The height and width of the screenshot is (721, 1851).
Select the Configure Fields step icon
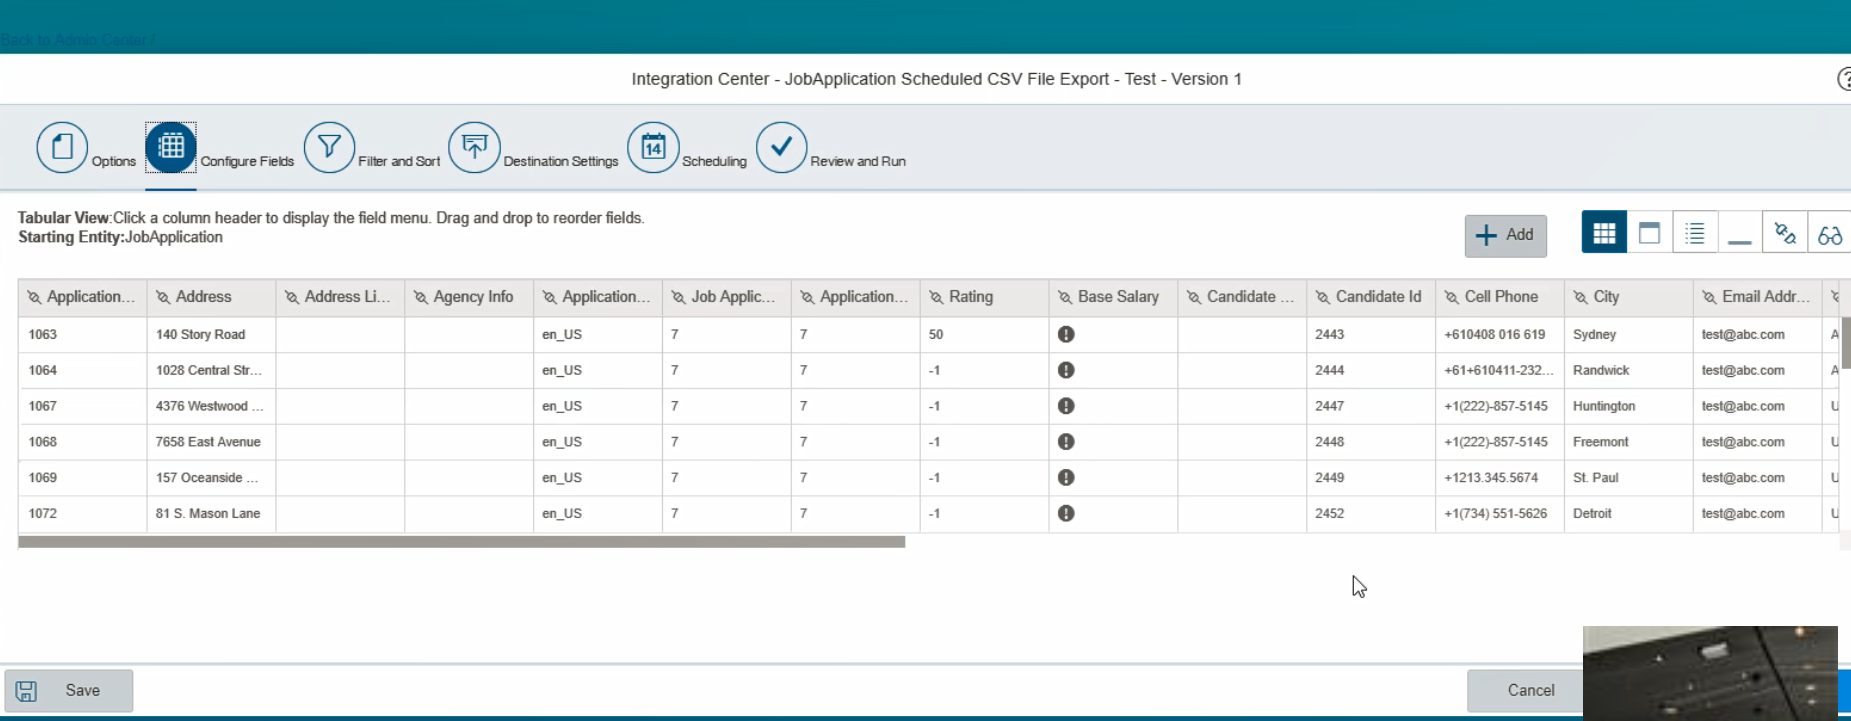pos(171,147)
